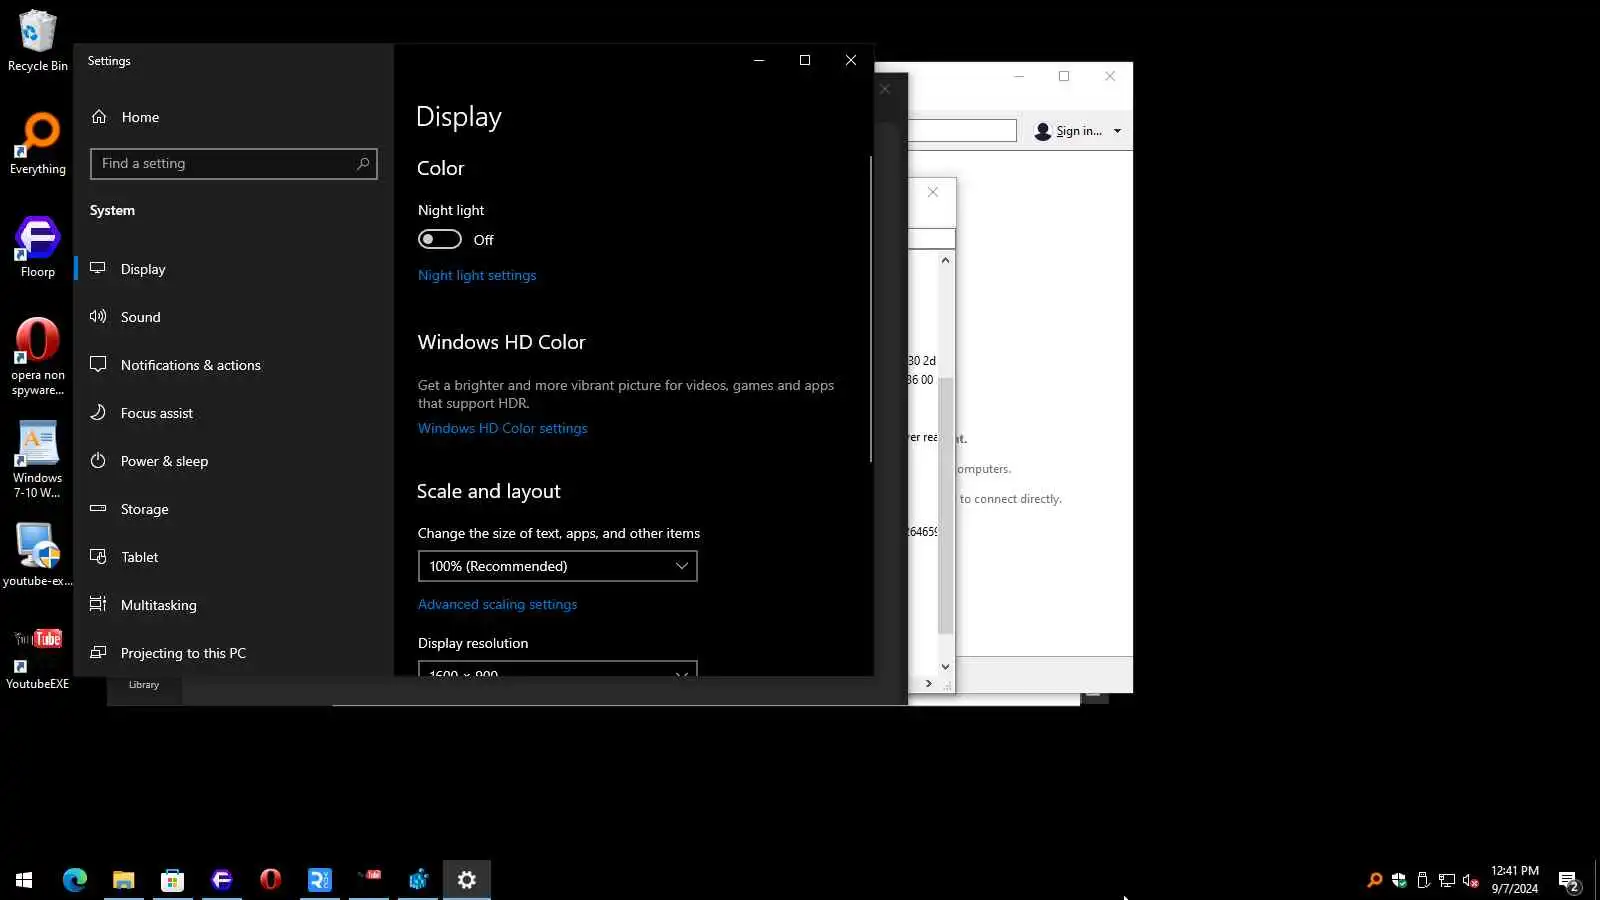Click the Safely Remove Hardware tray icon
The height and width of the screenshot is (900, 1600).
tap(1423, 880)
